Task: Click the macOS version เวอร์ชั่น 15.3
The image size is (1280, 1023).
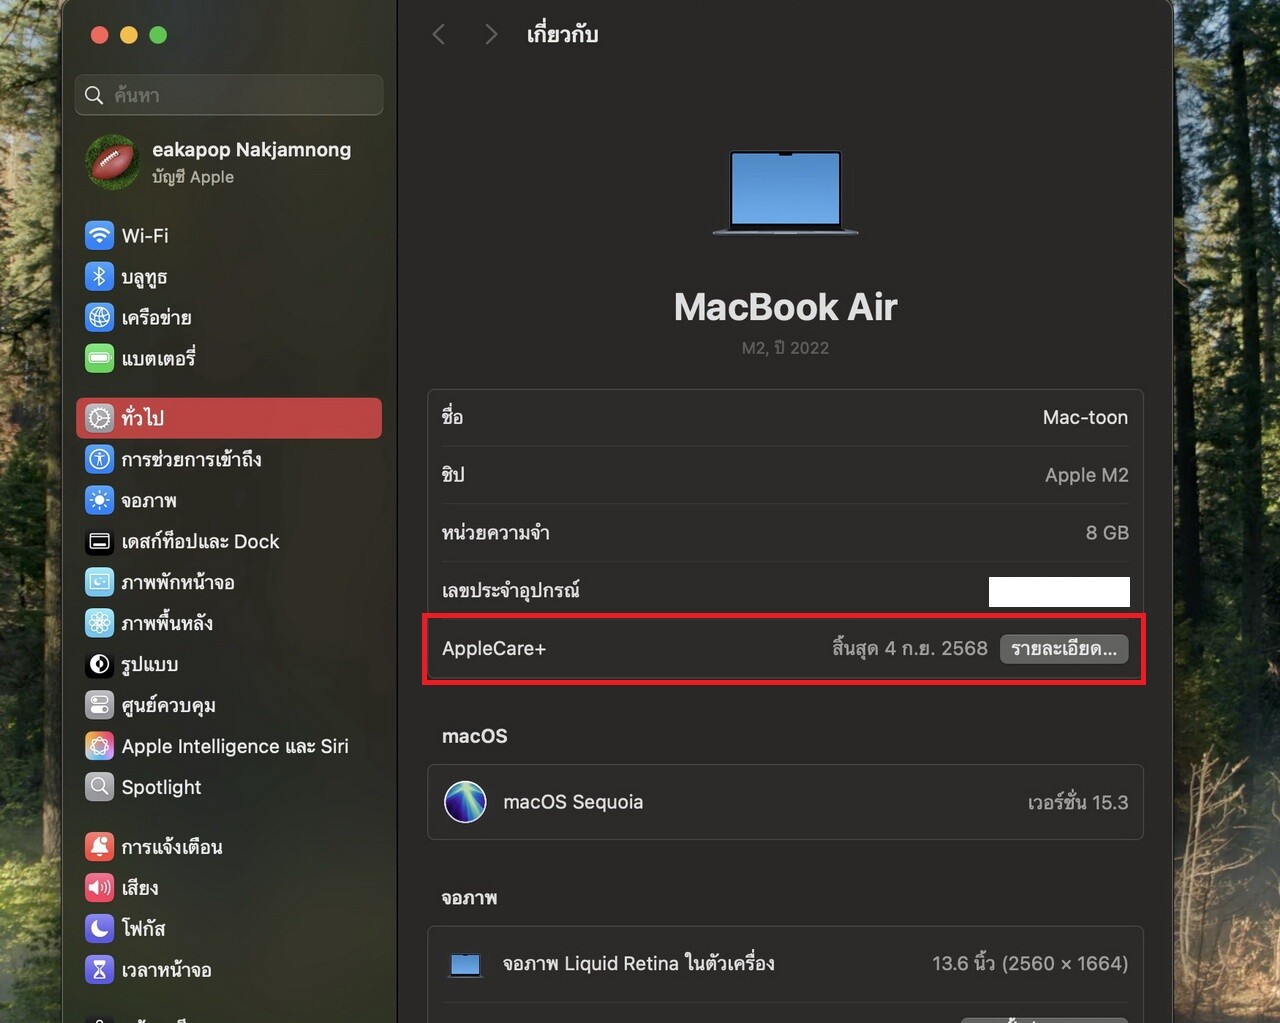Action: pyautogui.click(x=1078, y=802)
